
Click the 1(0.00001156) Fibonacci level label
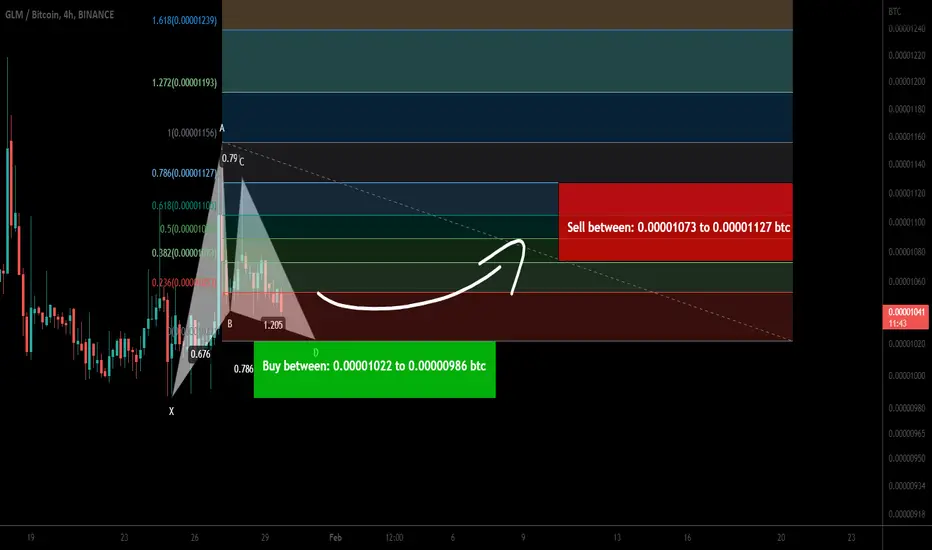(x=192, y=133)
